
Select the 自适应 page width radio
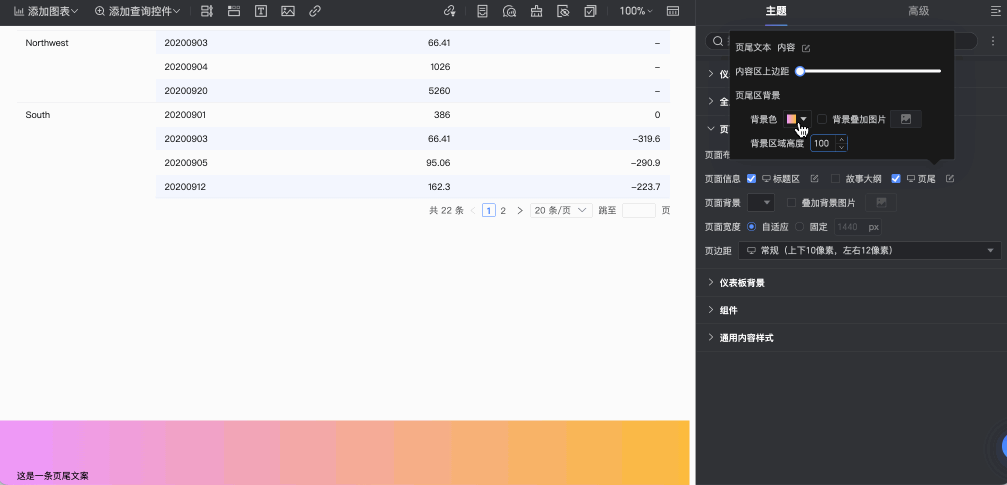[x=751, y=227]
